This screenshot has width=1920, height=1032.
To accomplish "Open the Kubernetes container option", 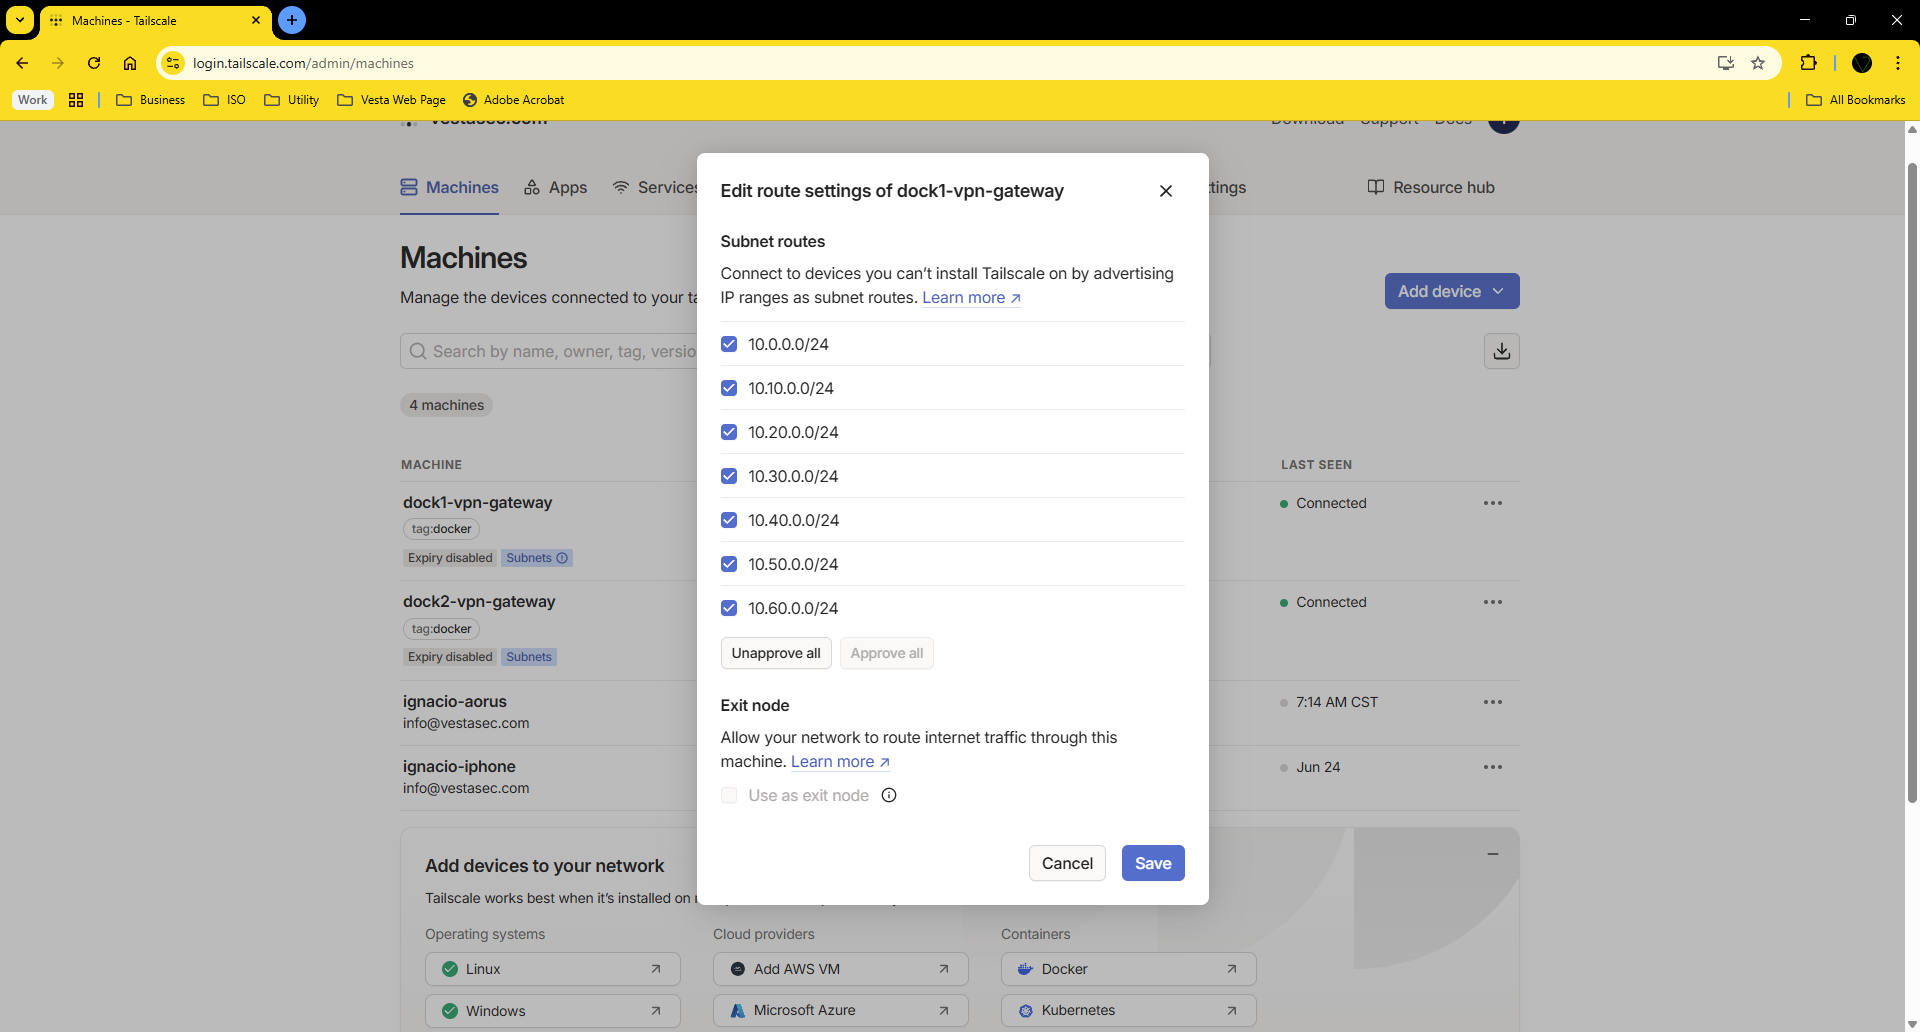I will tap(1129, 1010).
